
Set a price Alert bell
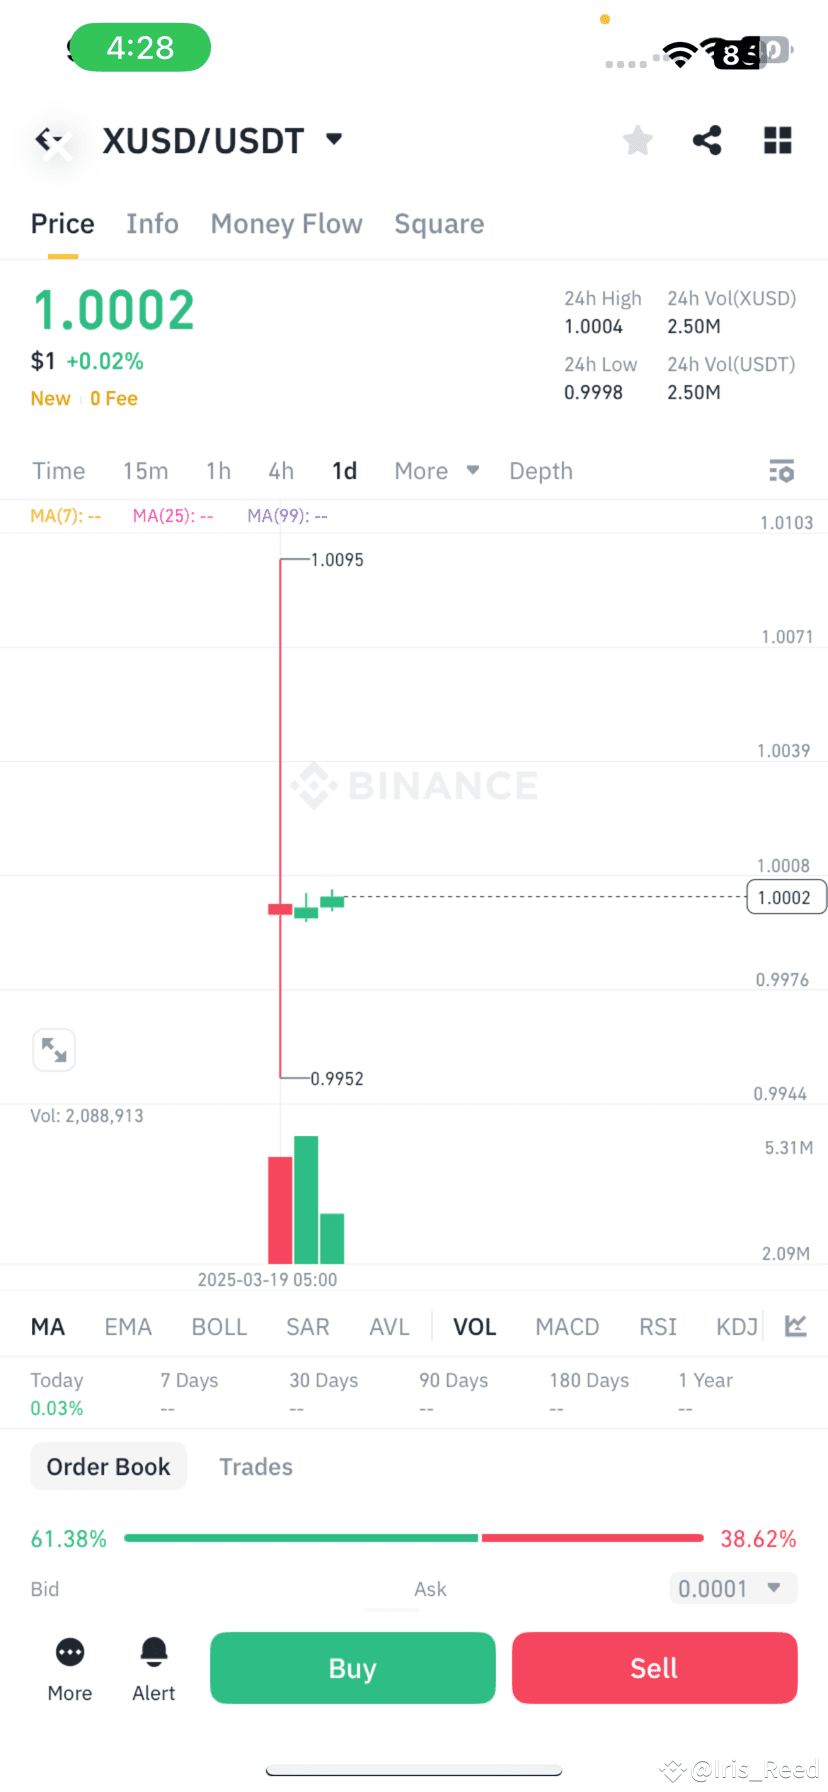pyautogui.click(x=154, y=1669)
